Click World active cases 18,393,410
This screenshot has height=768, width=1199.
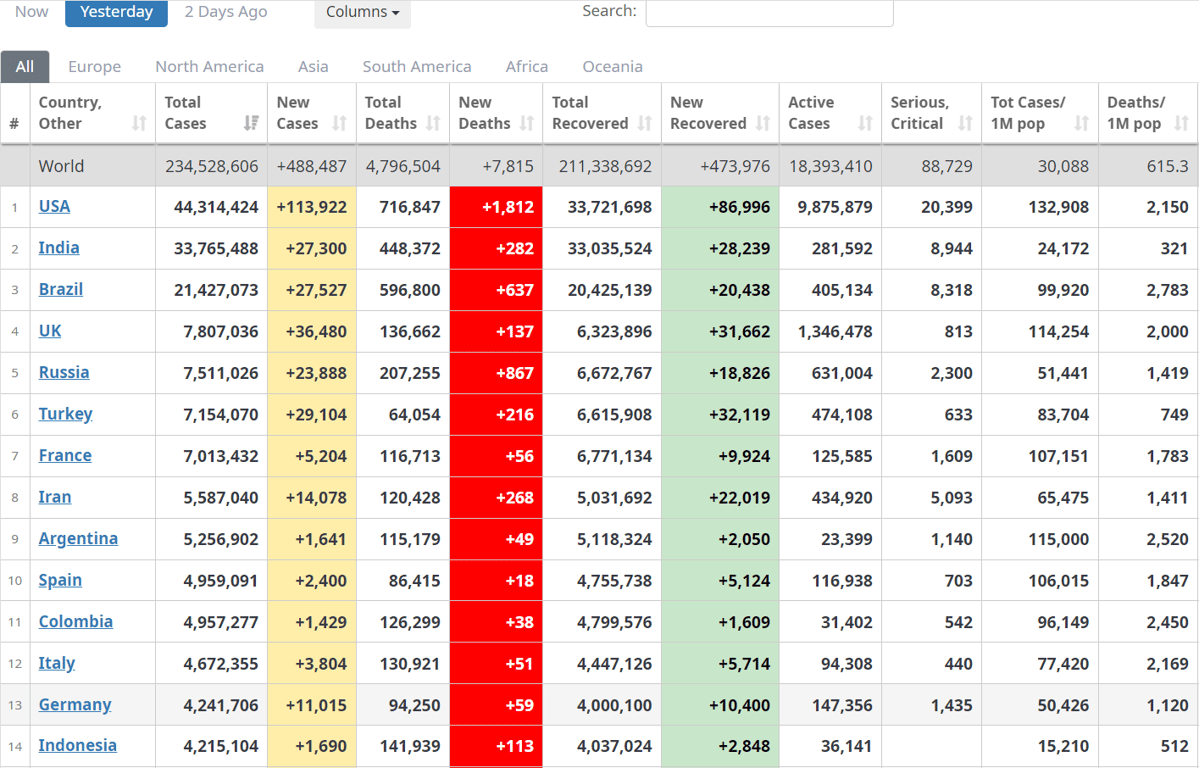[x=831, y=166]
